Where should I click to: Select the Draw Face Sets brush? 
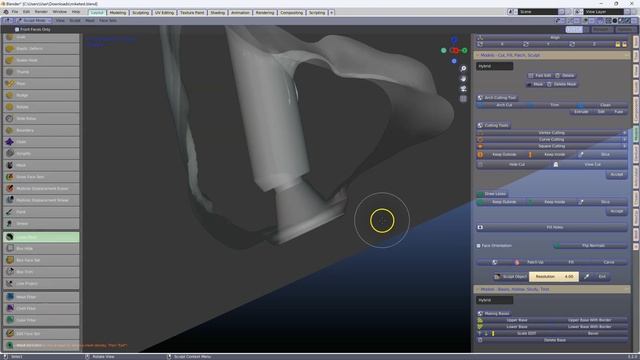tap(41, 177)
